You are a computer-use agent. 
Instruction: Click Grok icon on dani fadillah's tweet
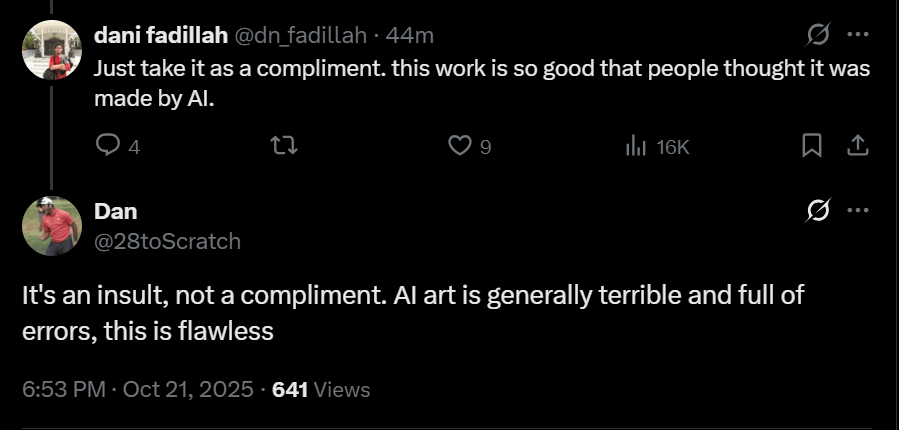point(817,35)
